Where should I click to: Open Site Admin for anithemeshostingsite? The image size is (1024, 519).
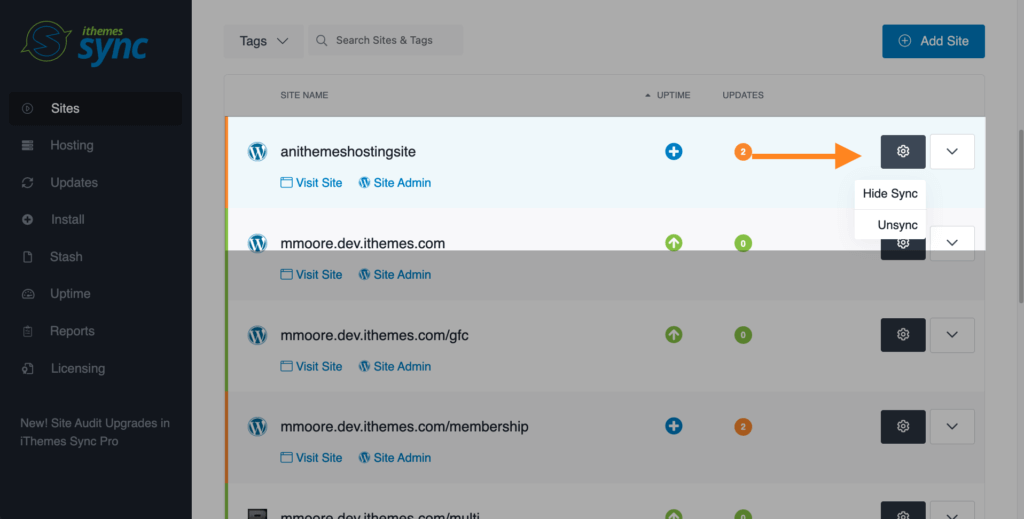click(394, 183)
